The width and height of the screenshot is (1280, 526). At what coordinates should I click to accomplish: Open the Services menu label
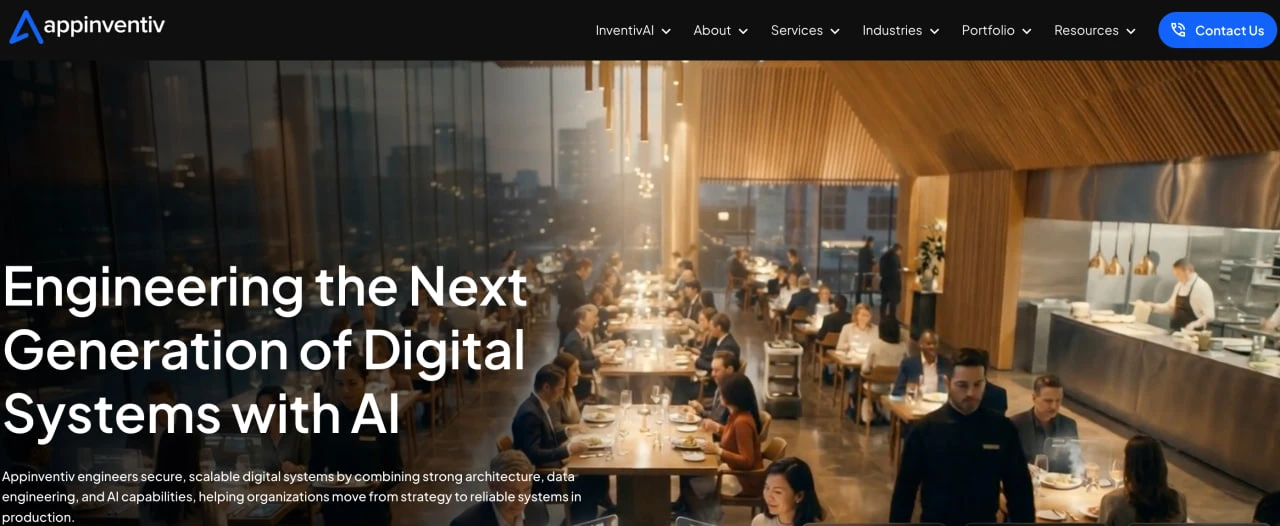click(797, 30)
